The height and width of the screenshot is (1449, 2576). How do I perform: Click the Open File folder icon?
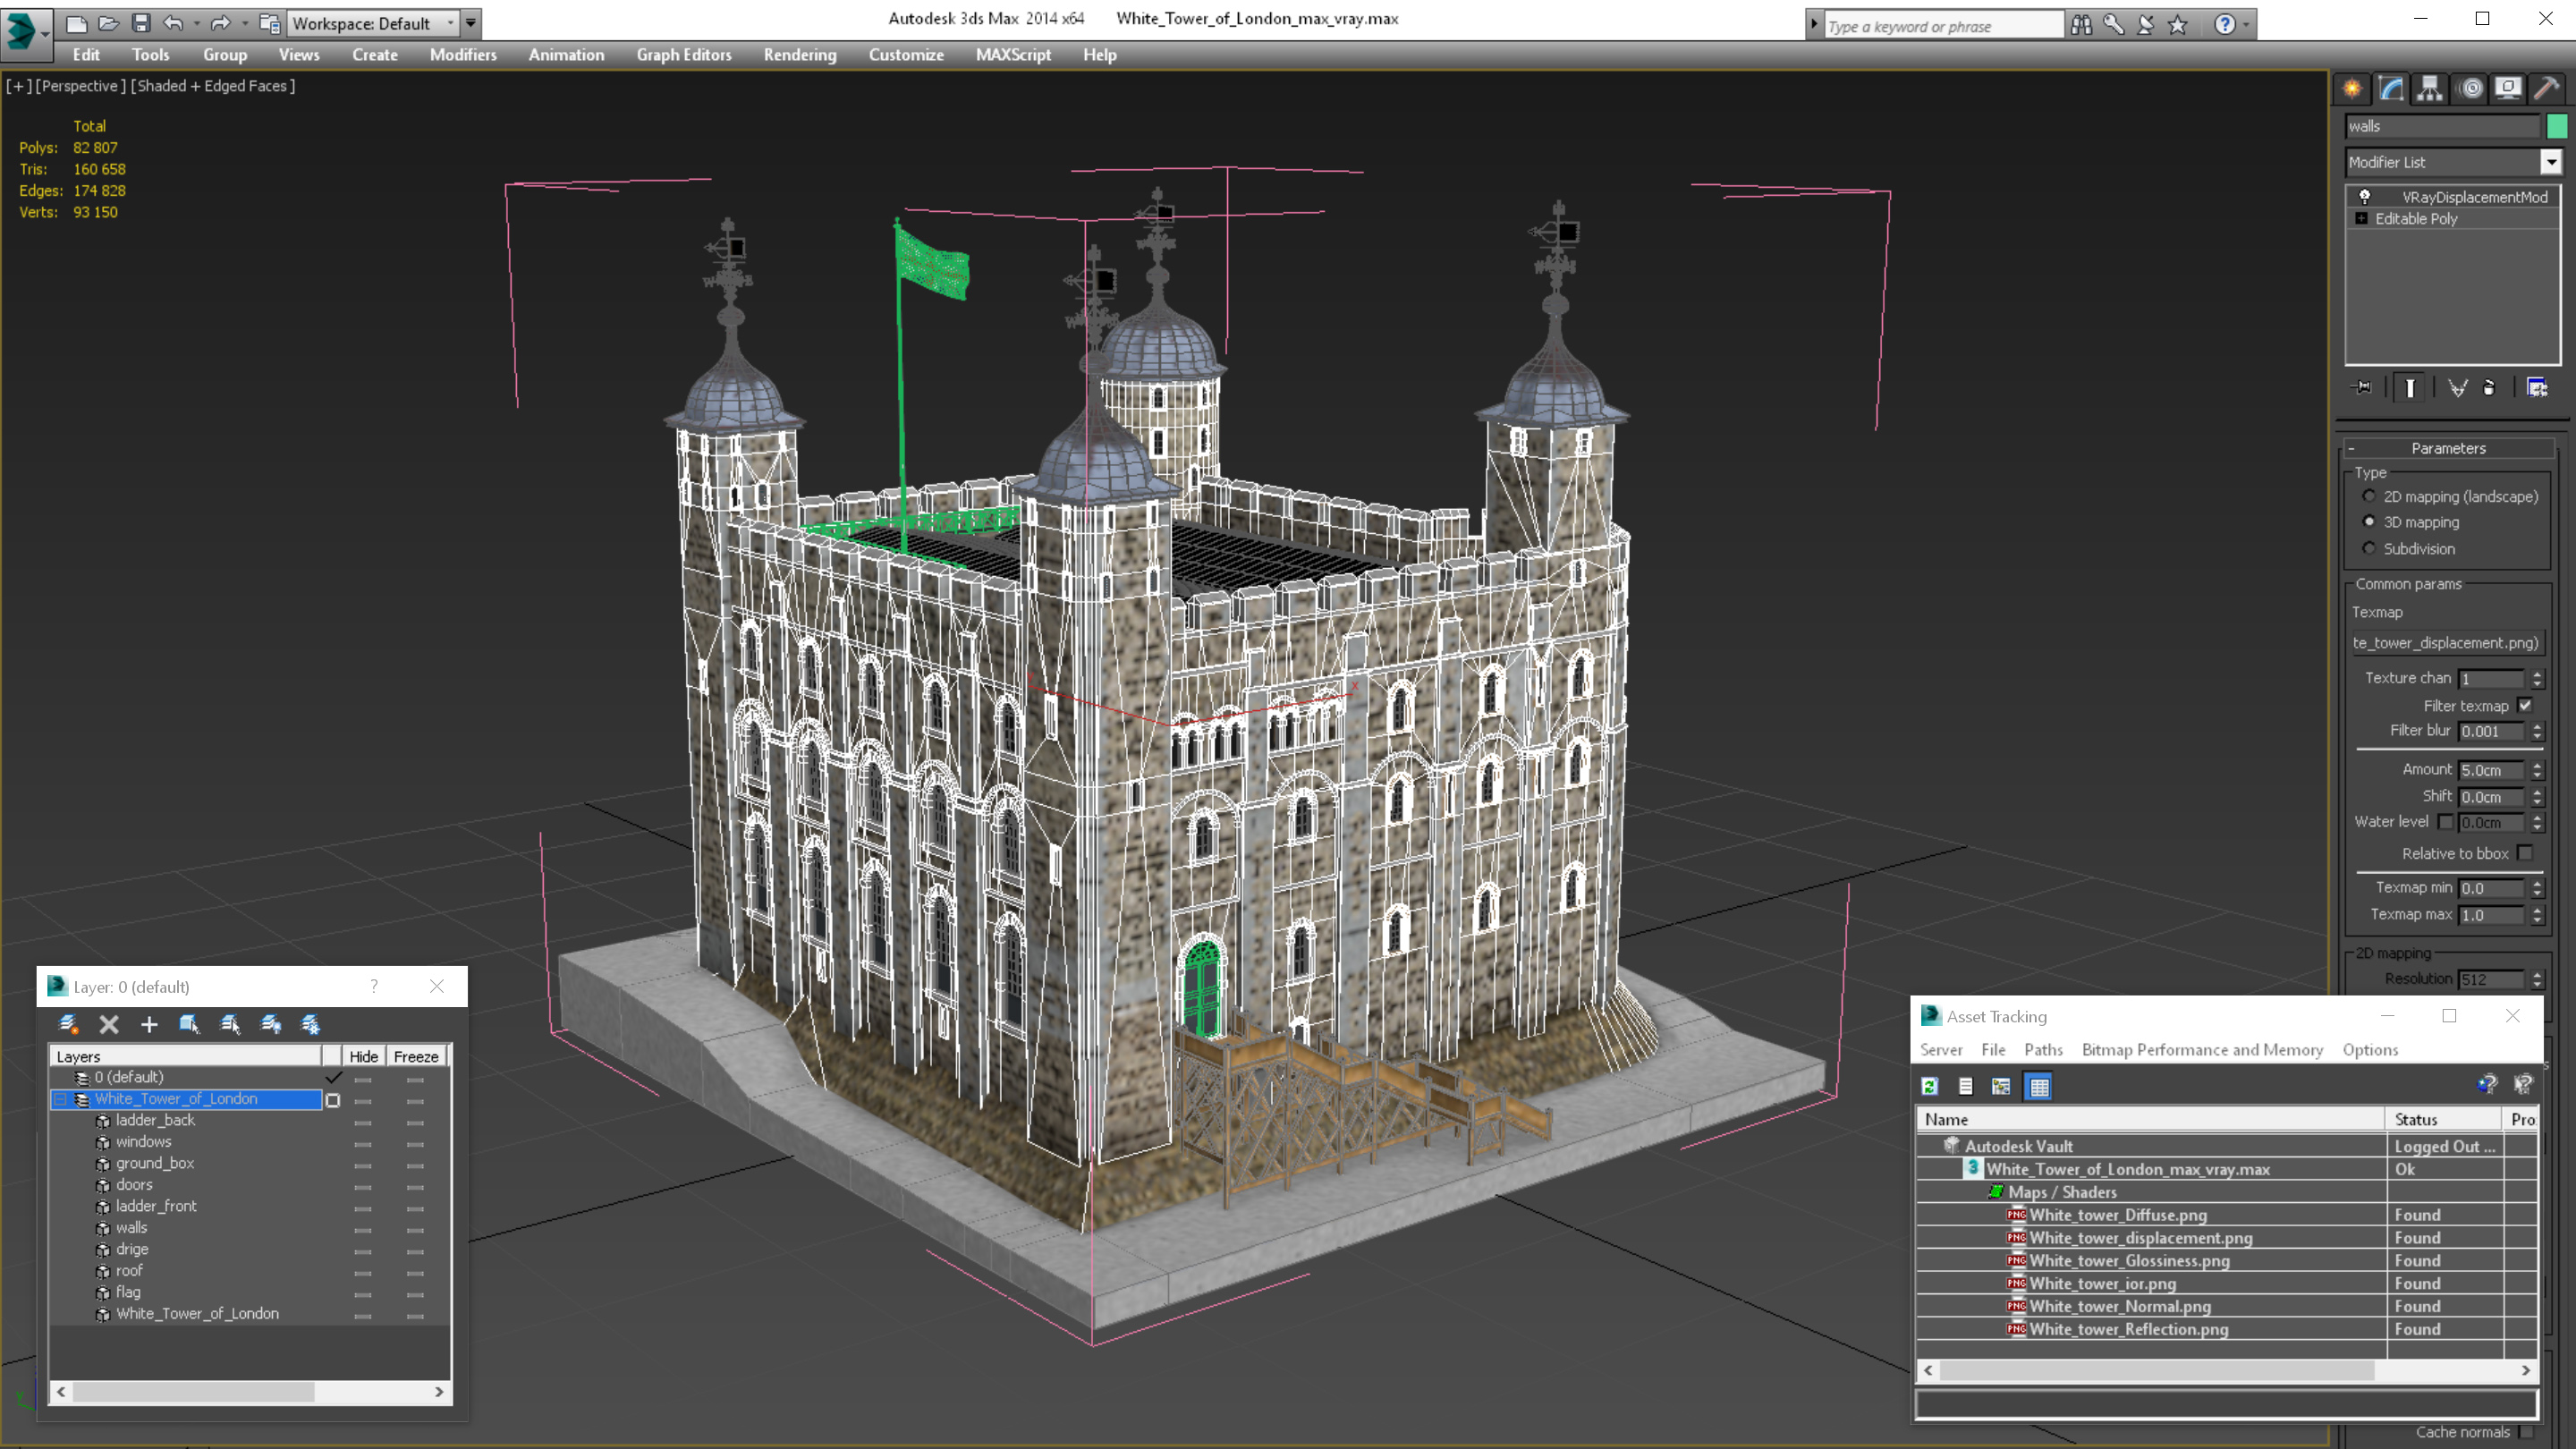click(x=108, y=23)
